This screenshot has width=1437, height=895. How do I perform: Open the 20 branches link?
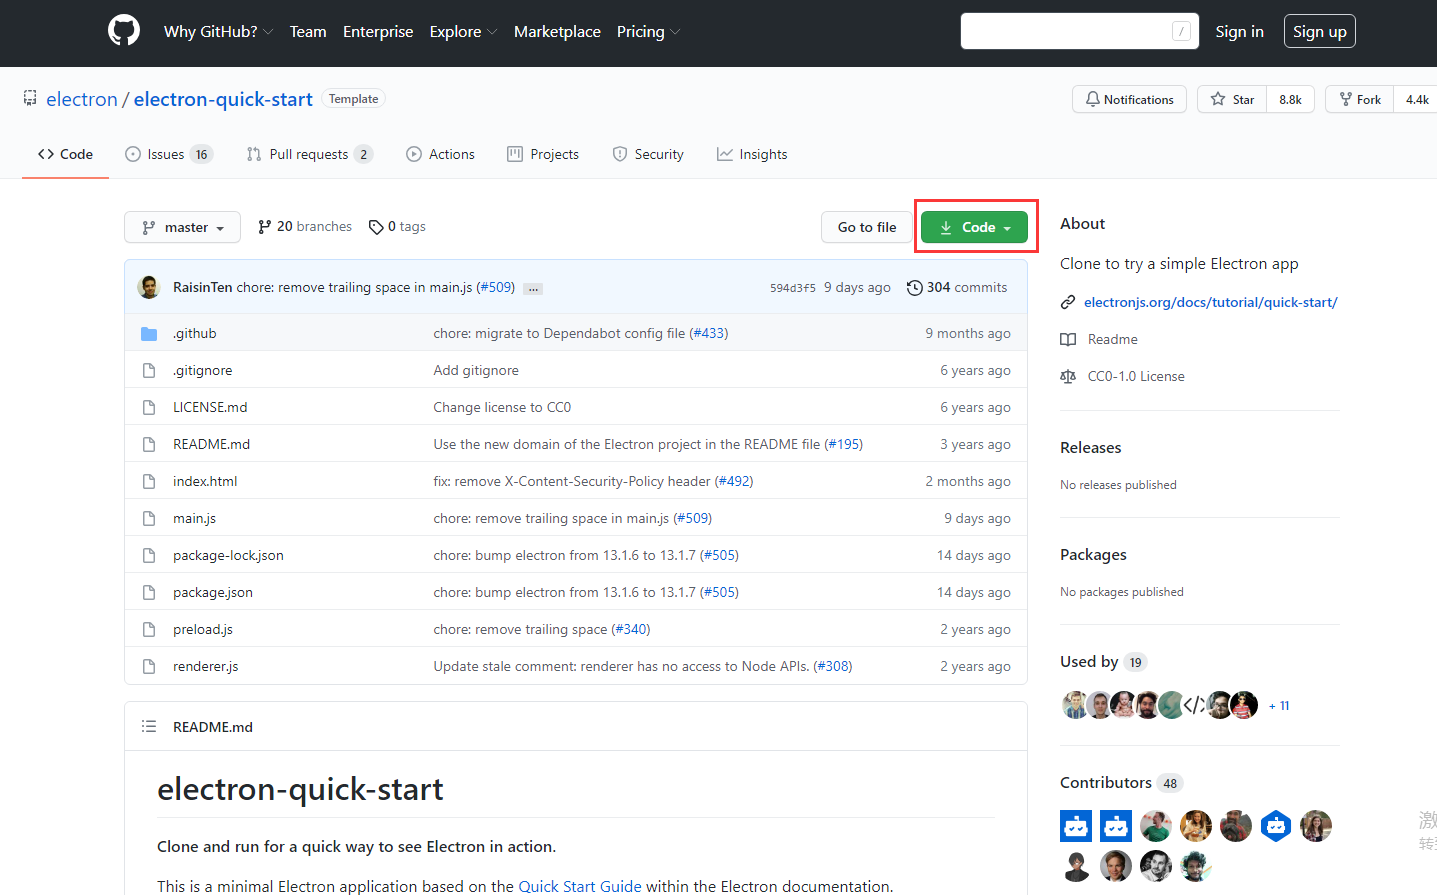[305, 227]
